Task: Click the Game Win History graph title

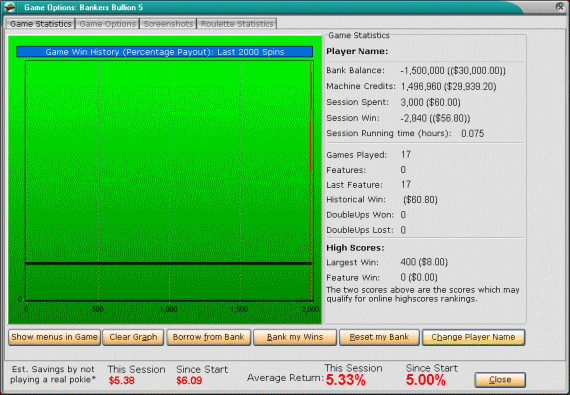Action: pos(165,52)
